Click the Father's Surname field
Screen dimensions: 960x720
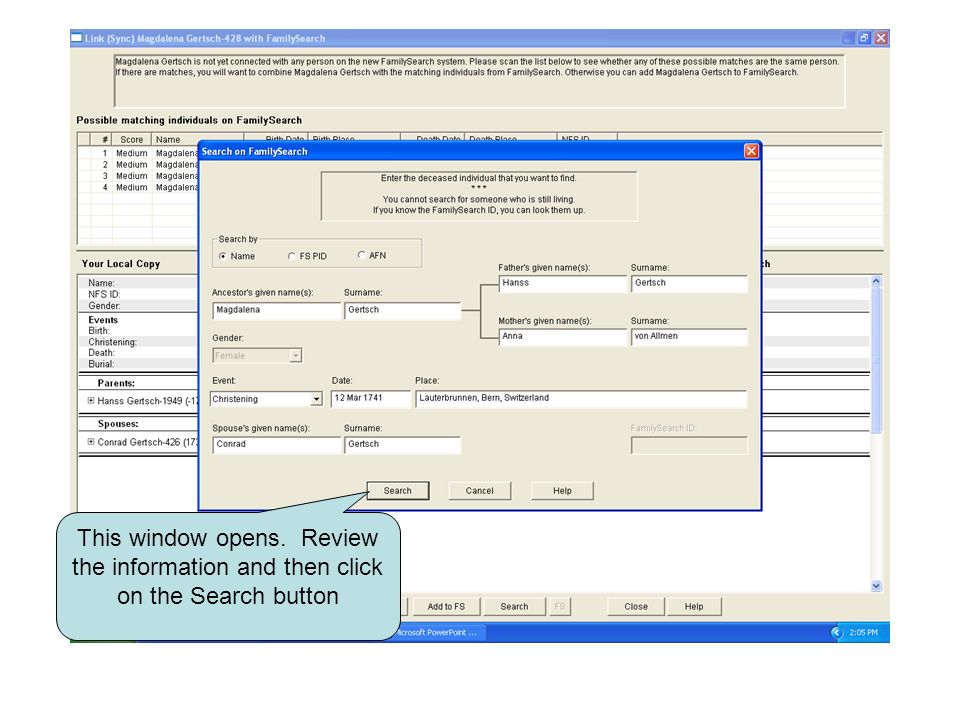pos(689,283)
